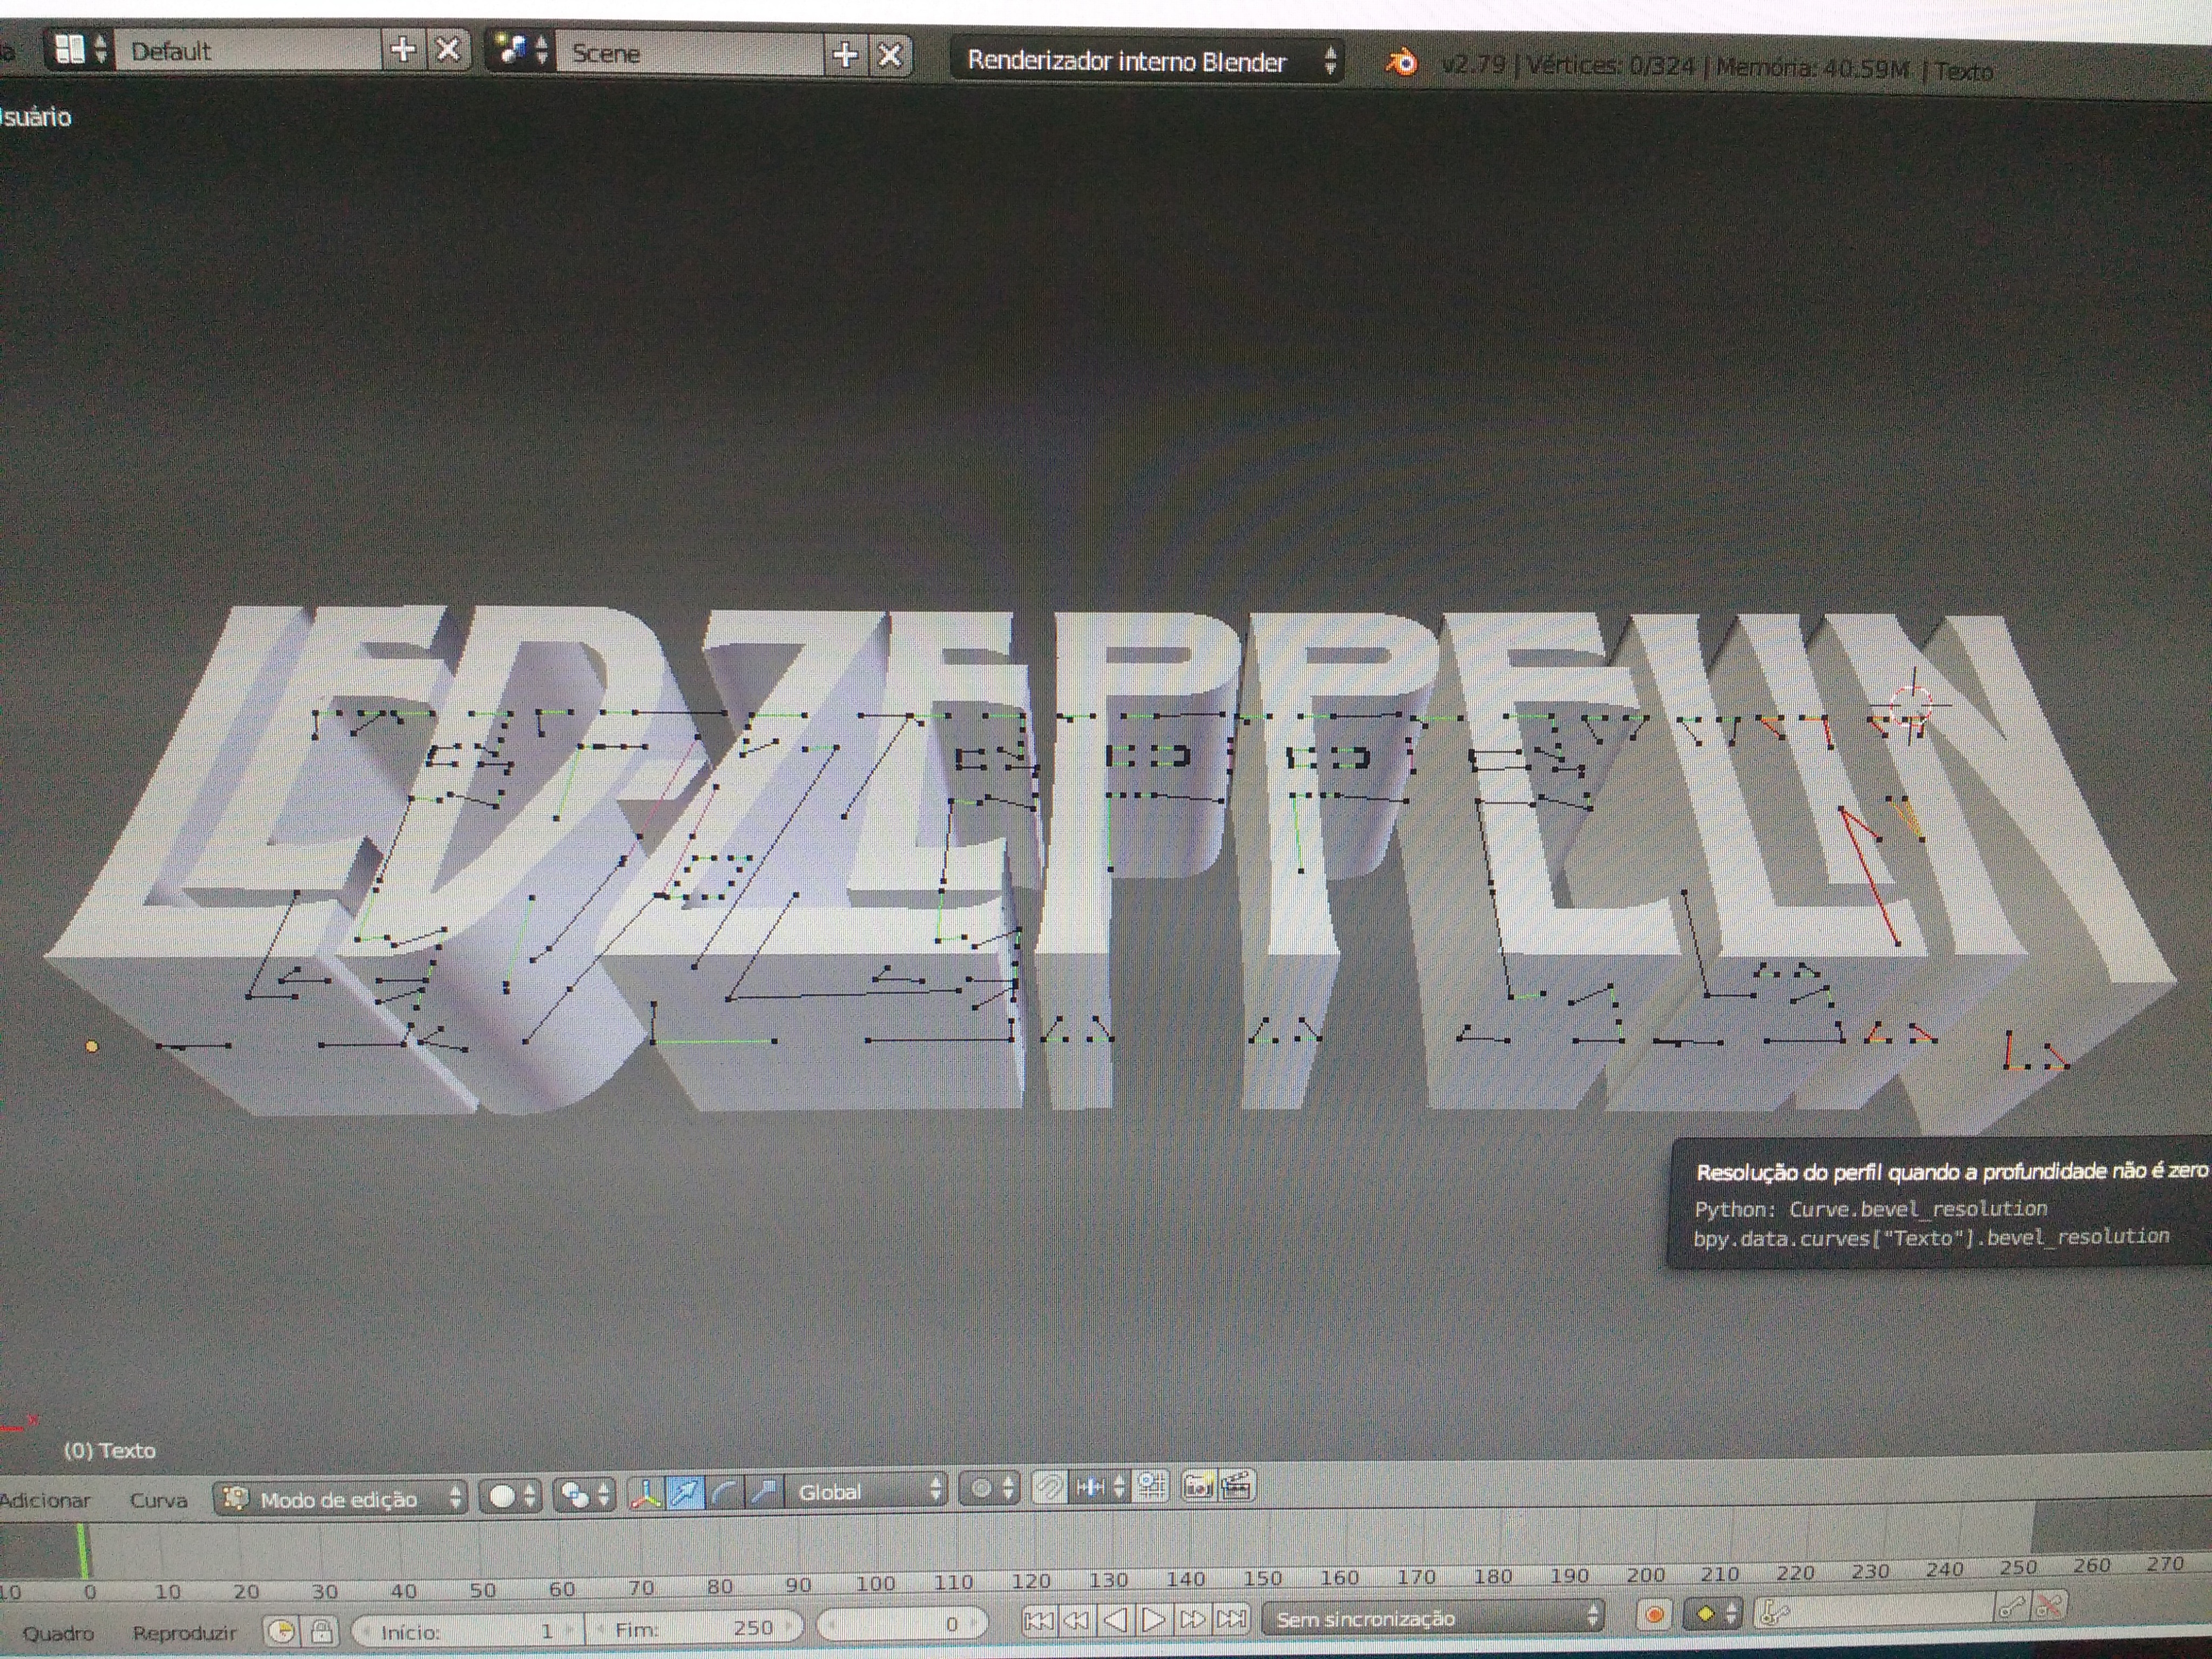Jump to the first frame
2212x1659 pixels.
(x=1039, y=1620)
